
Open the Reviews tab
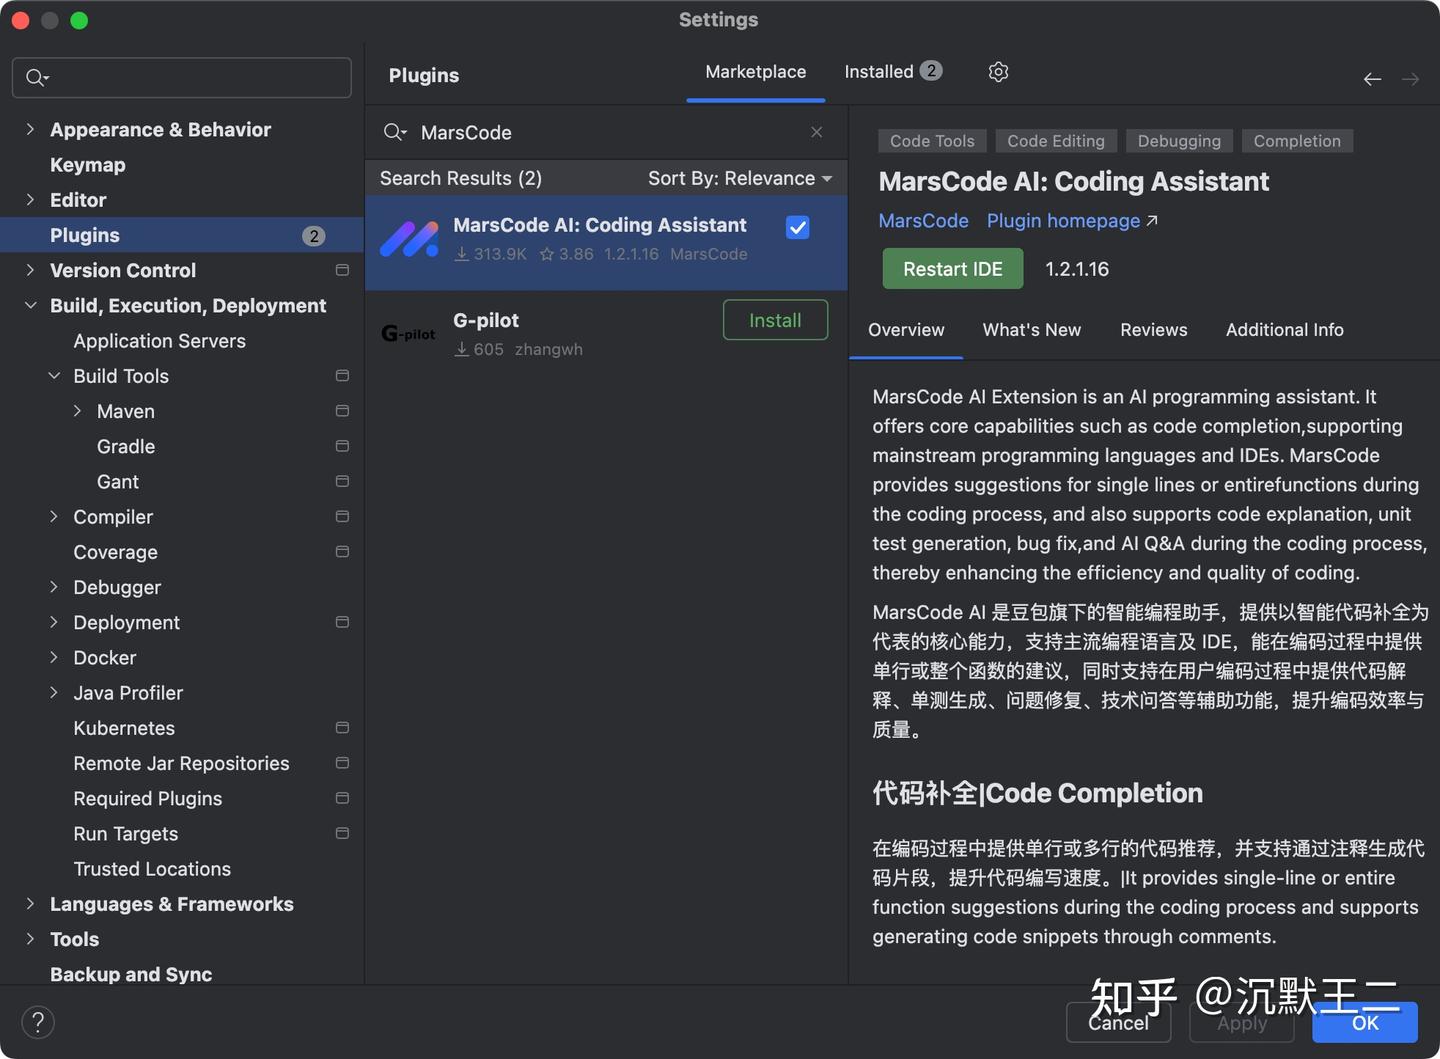(1154, 330)
